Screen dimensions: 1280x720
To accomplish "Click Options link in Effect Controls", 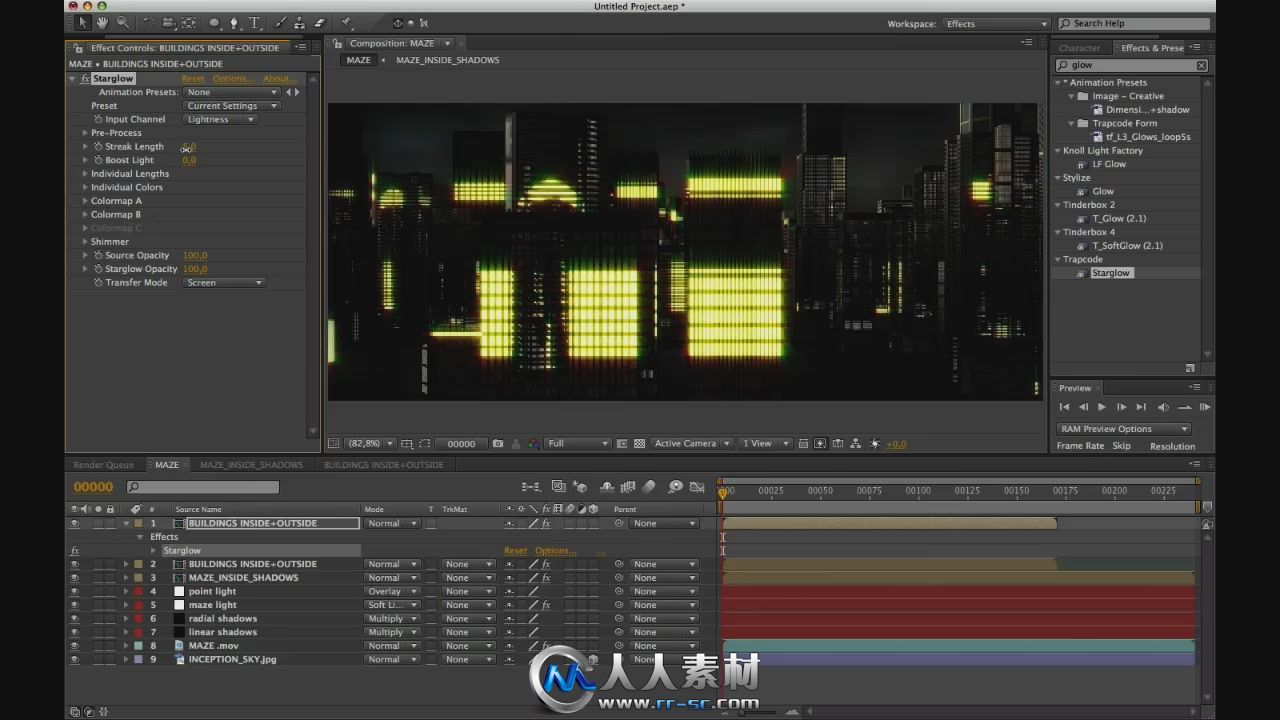I will (233, 79).
